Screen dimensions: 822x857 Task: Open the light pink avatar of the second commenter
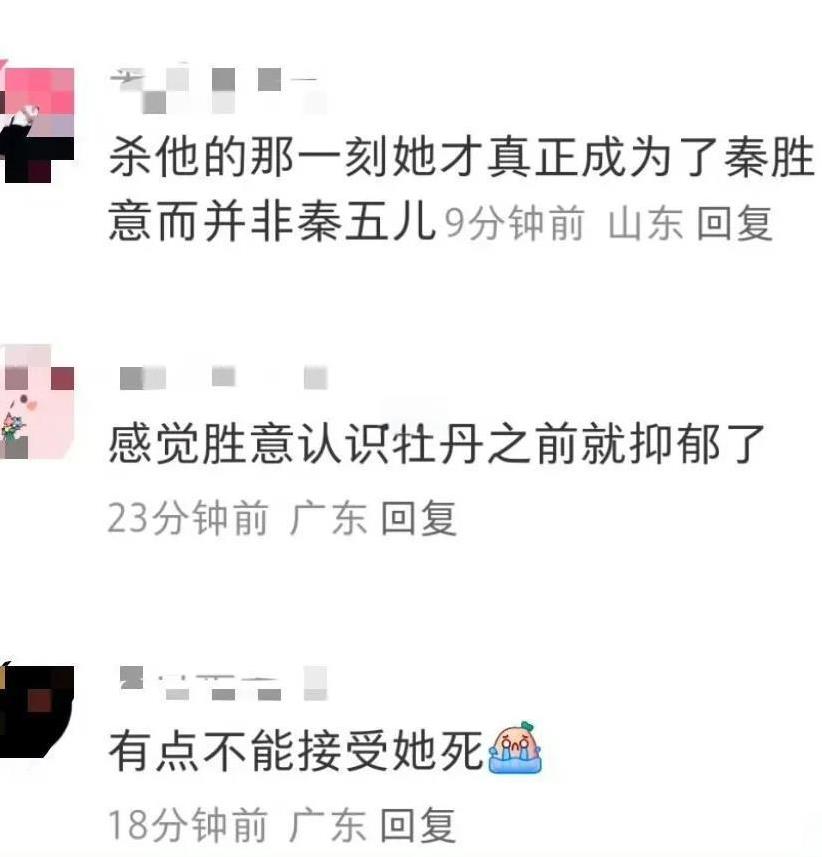pyautogui.click(x=37, y=402)
